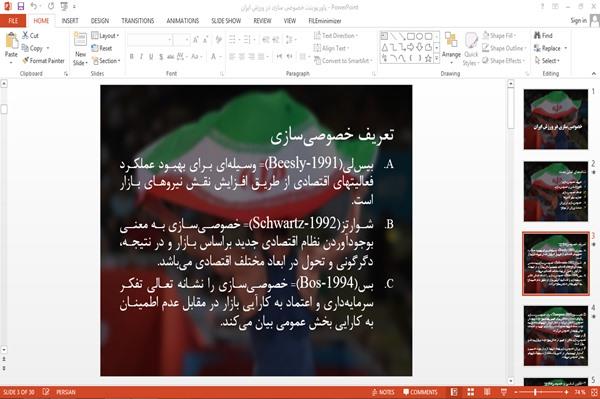Open Align Text dropdown
The image size is (600, 399).
click(x=331, y=48)
